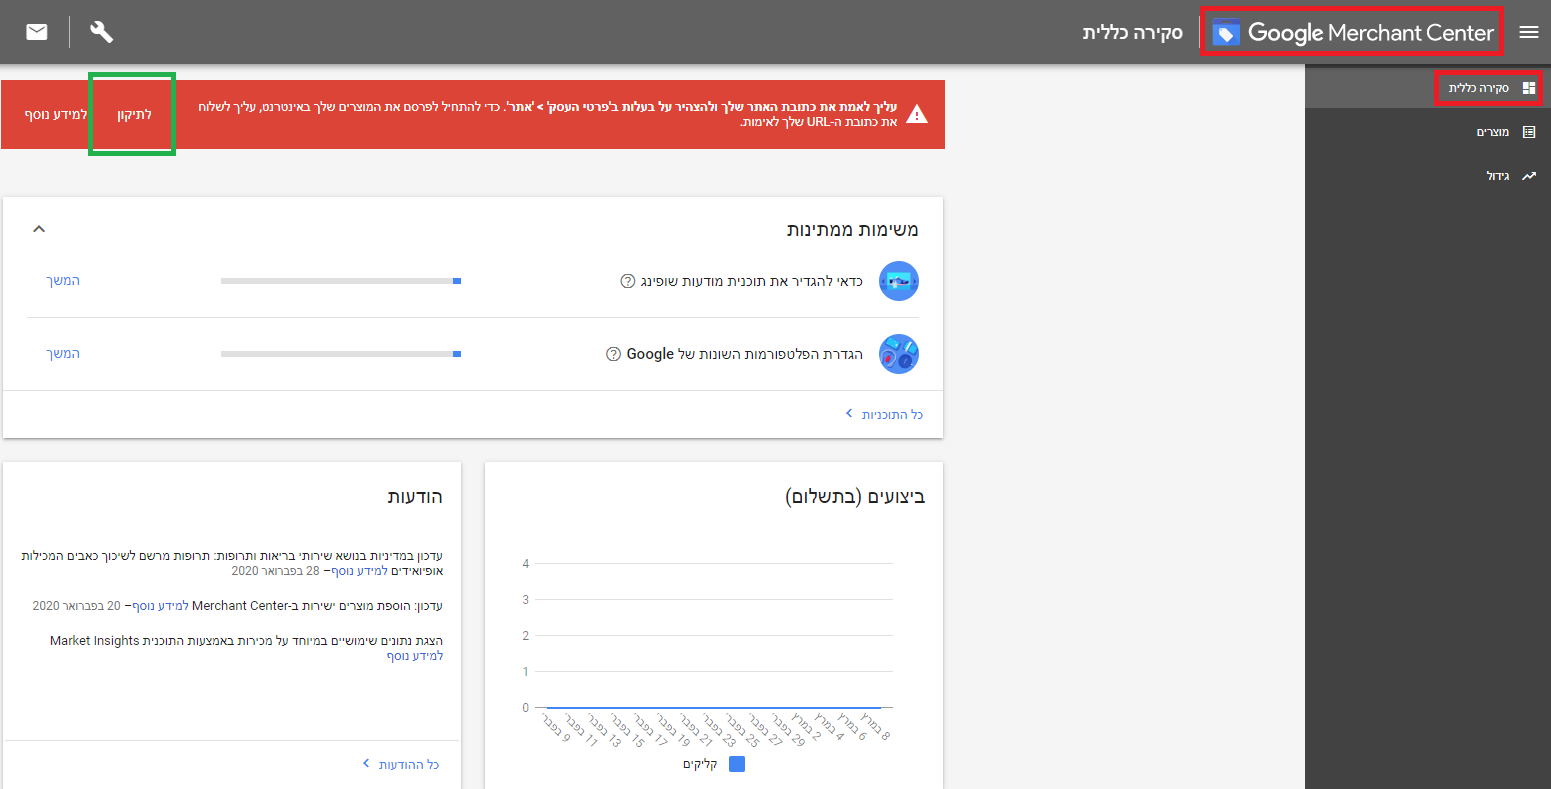
Task: Select גידול in the sidebar
Action: pos(1428,176)
